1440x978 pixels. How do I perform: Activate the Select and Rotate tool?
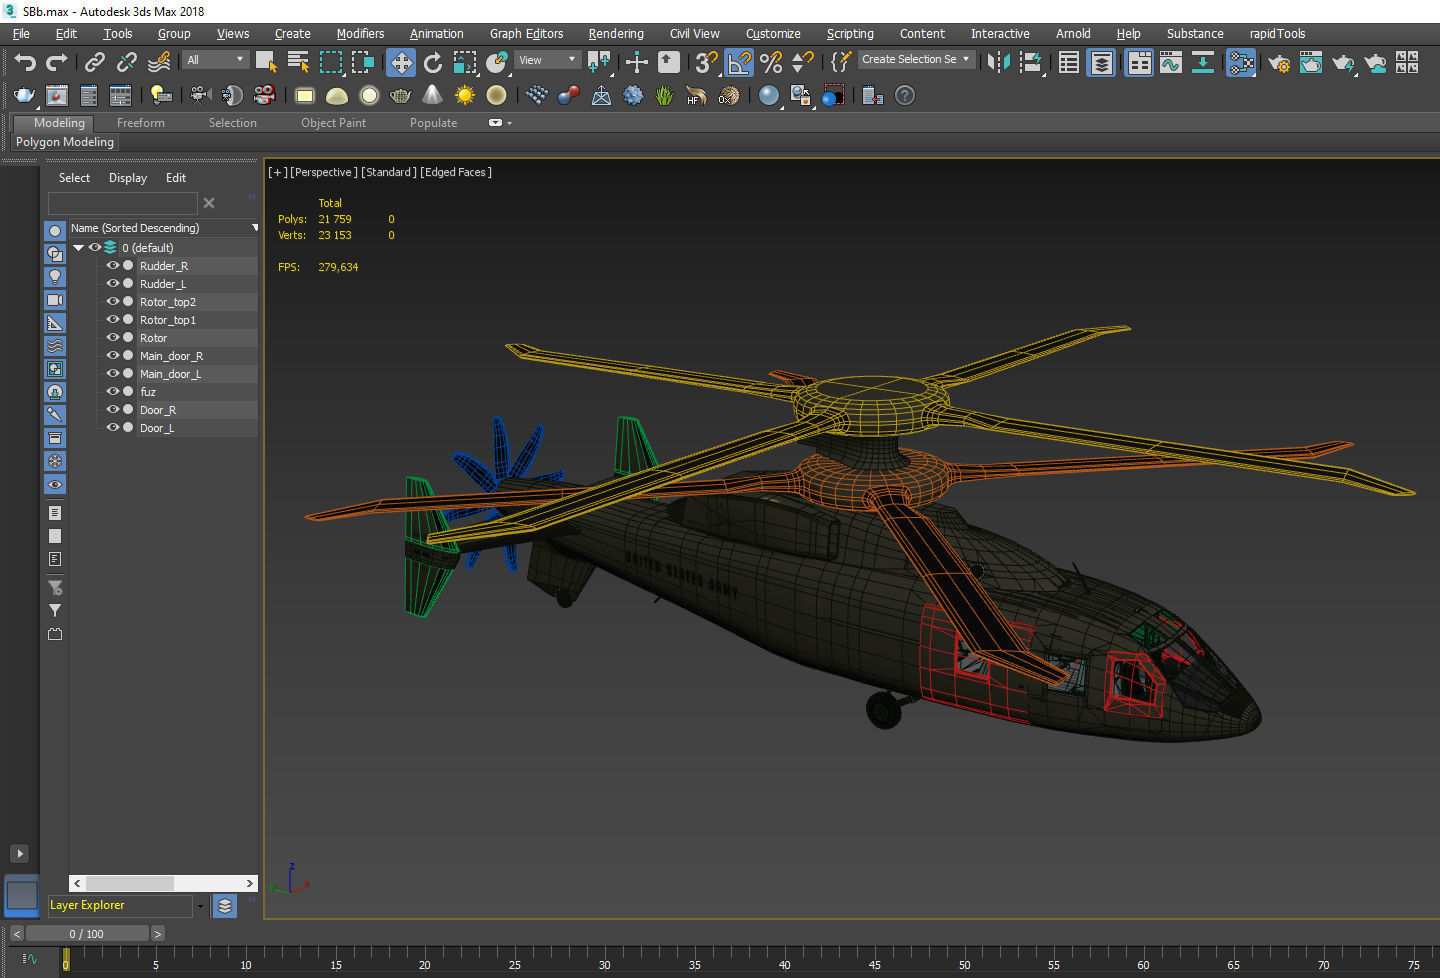tap(432, 62)
